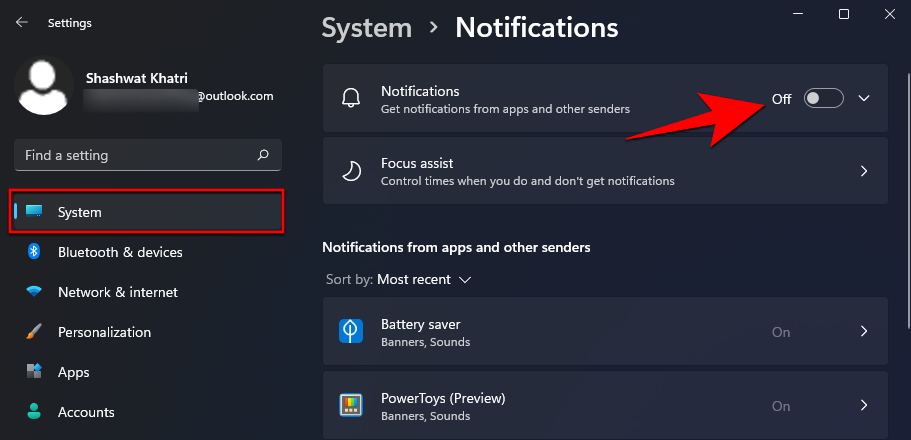Expand the Notifications settings chevron
911x440 pixels.
coord(865,98)
